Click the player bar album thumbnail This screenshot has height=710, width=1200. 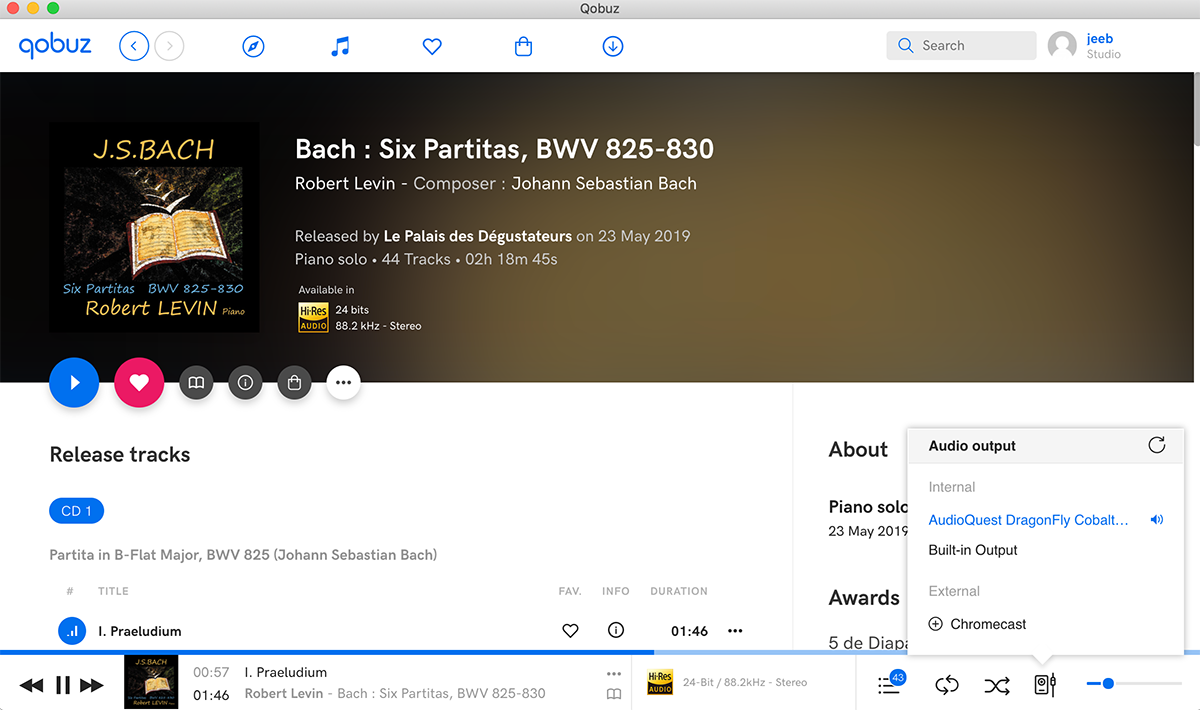point(151,682)
